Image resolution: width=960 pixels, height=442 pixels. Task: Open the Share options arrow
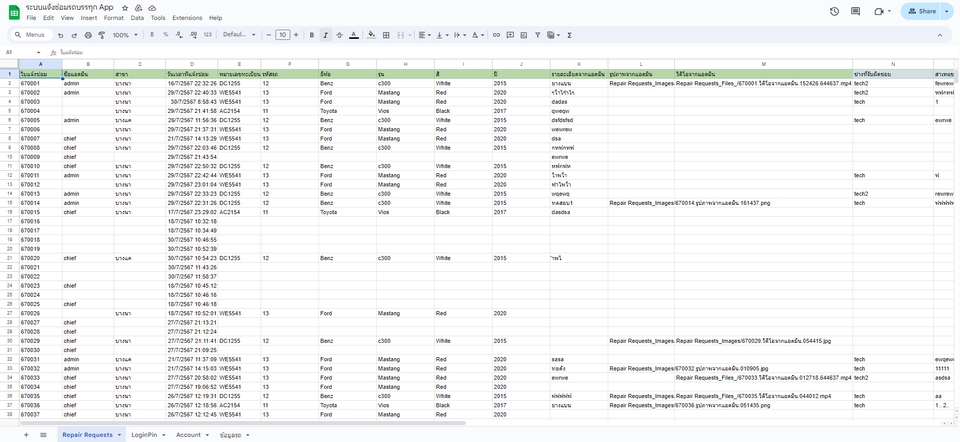[948, 11]
